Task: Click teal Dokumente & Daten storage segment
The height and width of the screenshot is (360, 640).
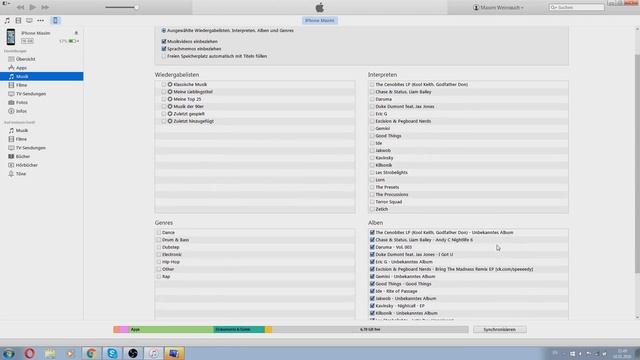Action: pos(239,329)
